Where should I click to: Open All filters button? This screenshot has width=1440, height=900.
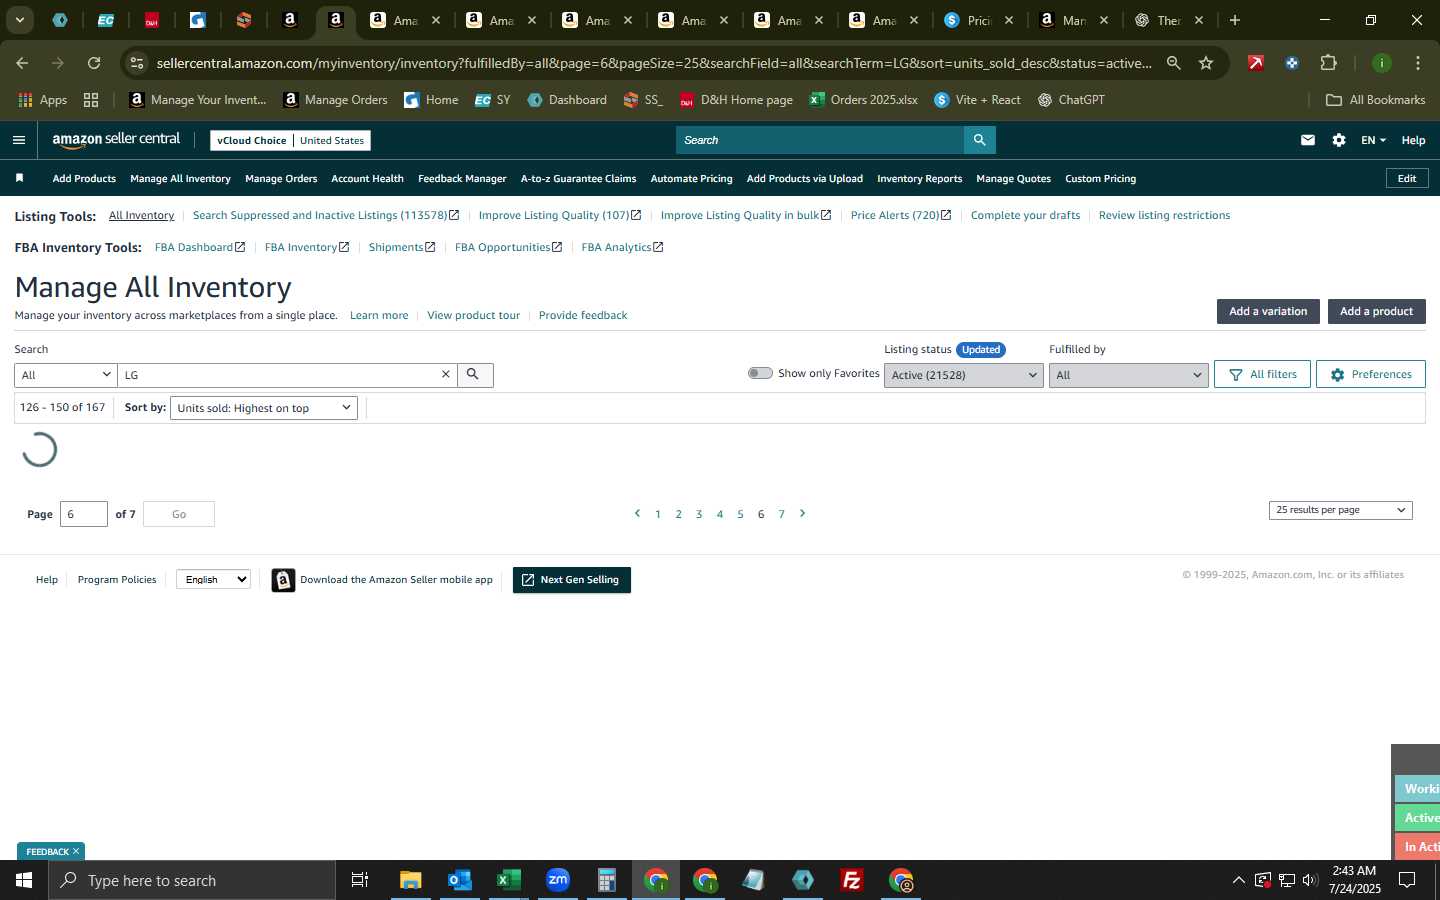pyautogui.click(x=1262, y=374)
